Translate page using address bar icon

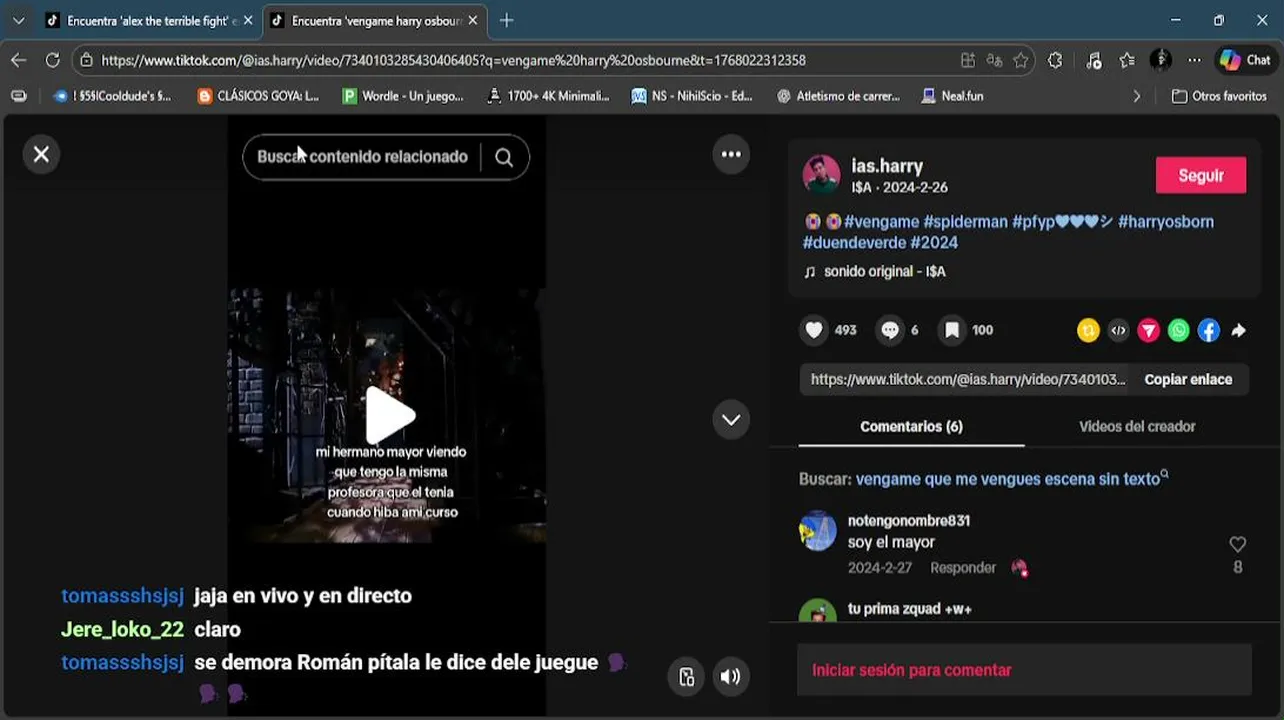click(x=994, y=60)
